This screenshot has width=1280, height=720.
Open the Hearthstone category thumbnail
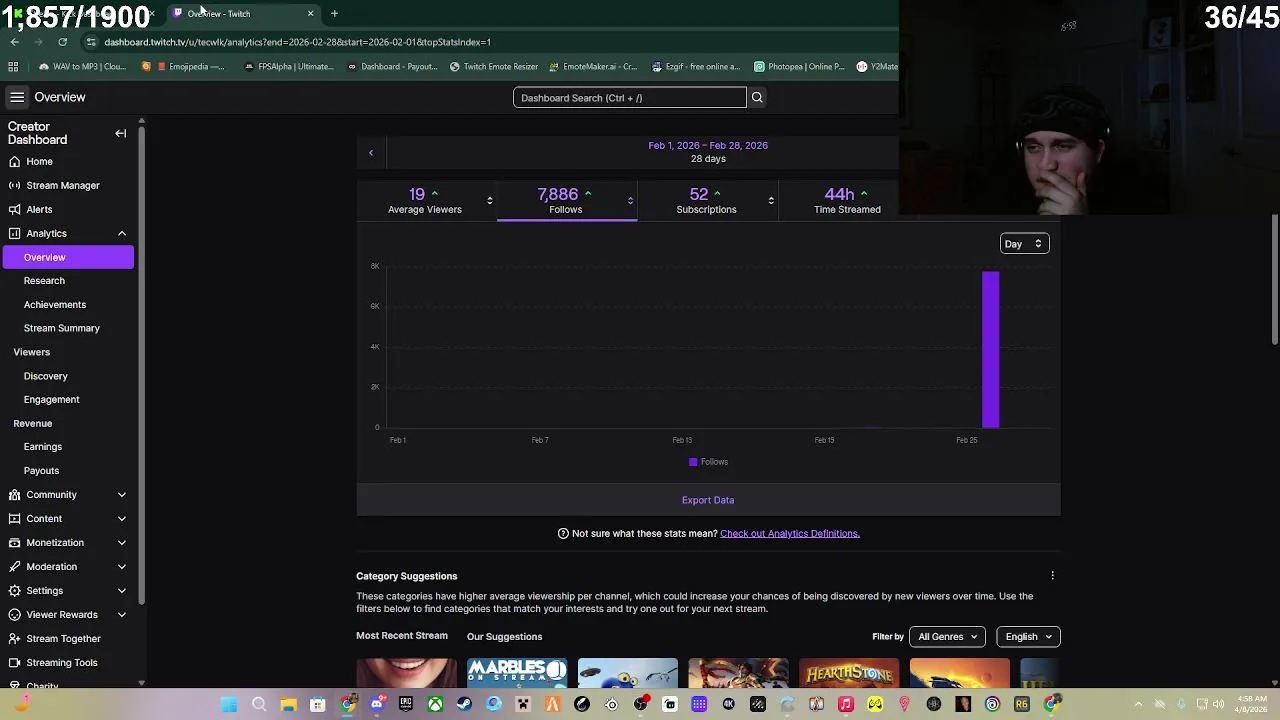[849, 673]
